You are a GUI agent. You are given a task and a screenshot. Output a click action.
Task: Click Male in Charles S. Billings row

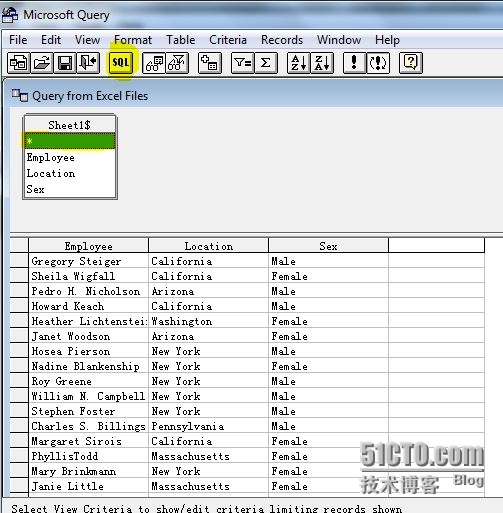point(328,426)
